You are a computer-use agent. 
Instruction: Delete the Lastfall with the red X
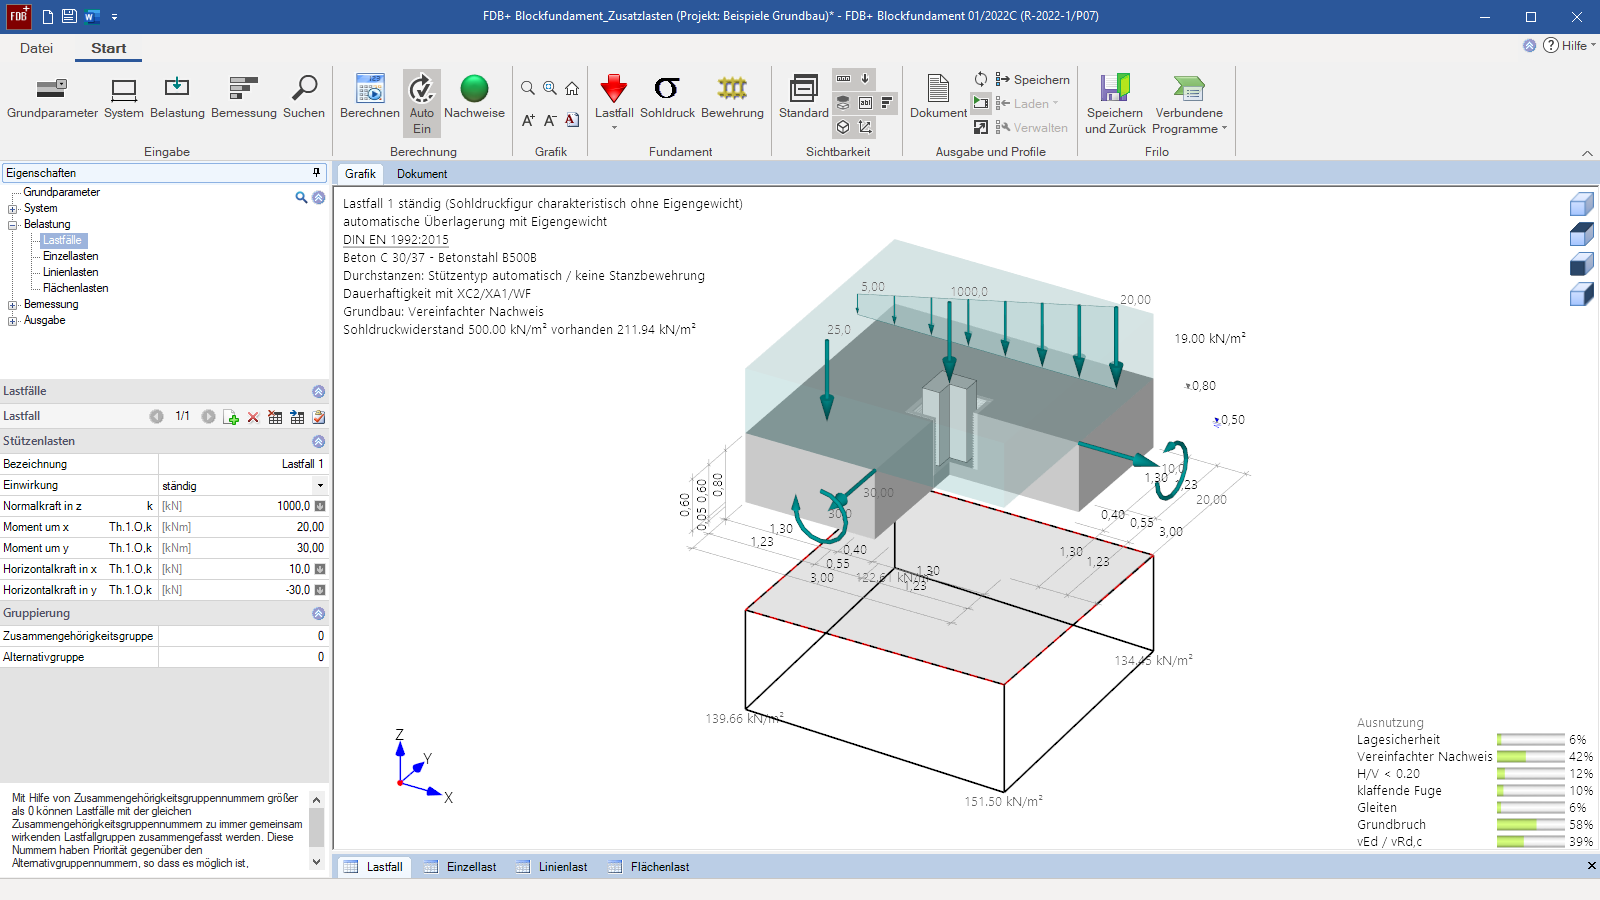coord(253,417)
